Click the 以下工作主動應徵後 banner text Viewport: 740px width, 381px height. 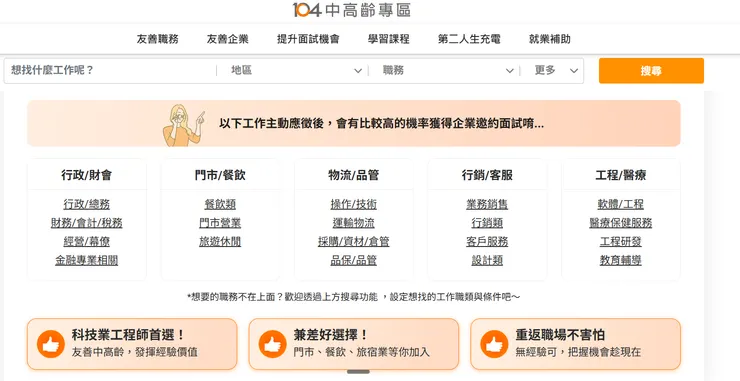(x=381, y=124)
